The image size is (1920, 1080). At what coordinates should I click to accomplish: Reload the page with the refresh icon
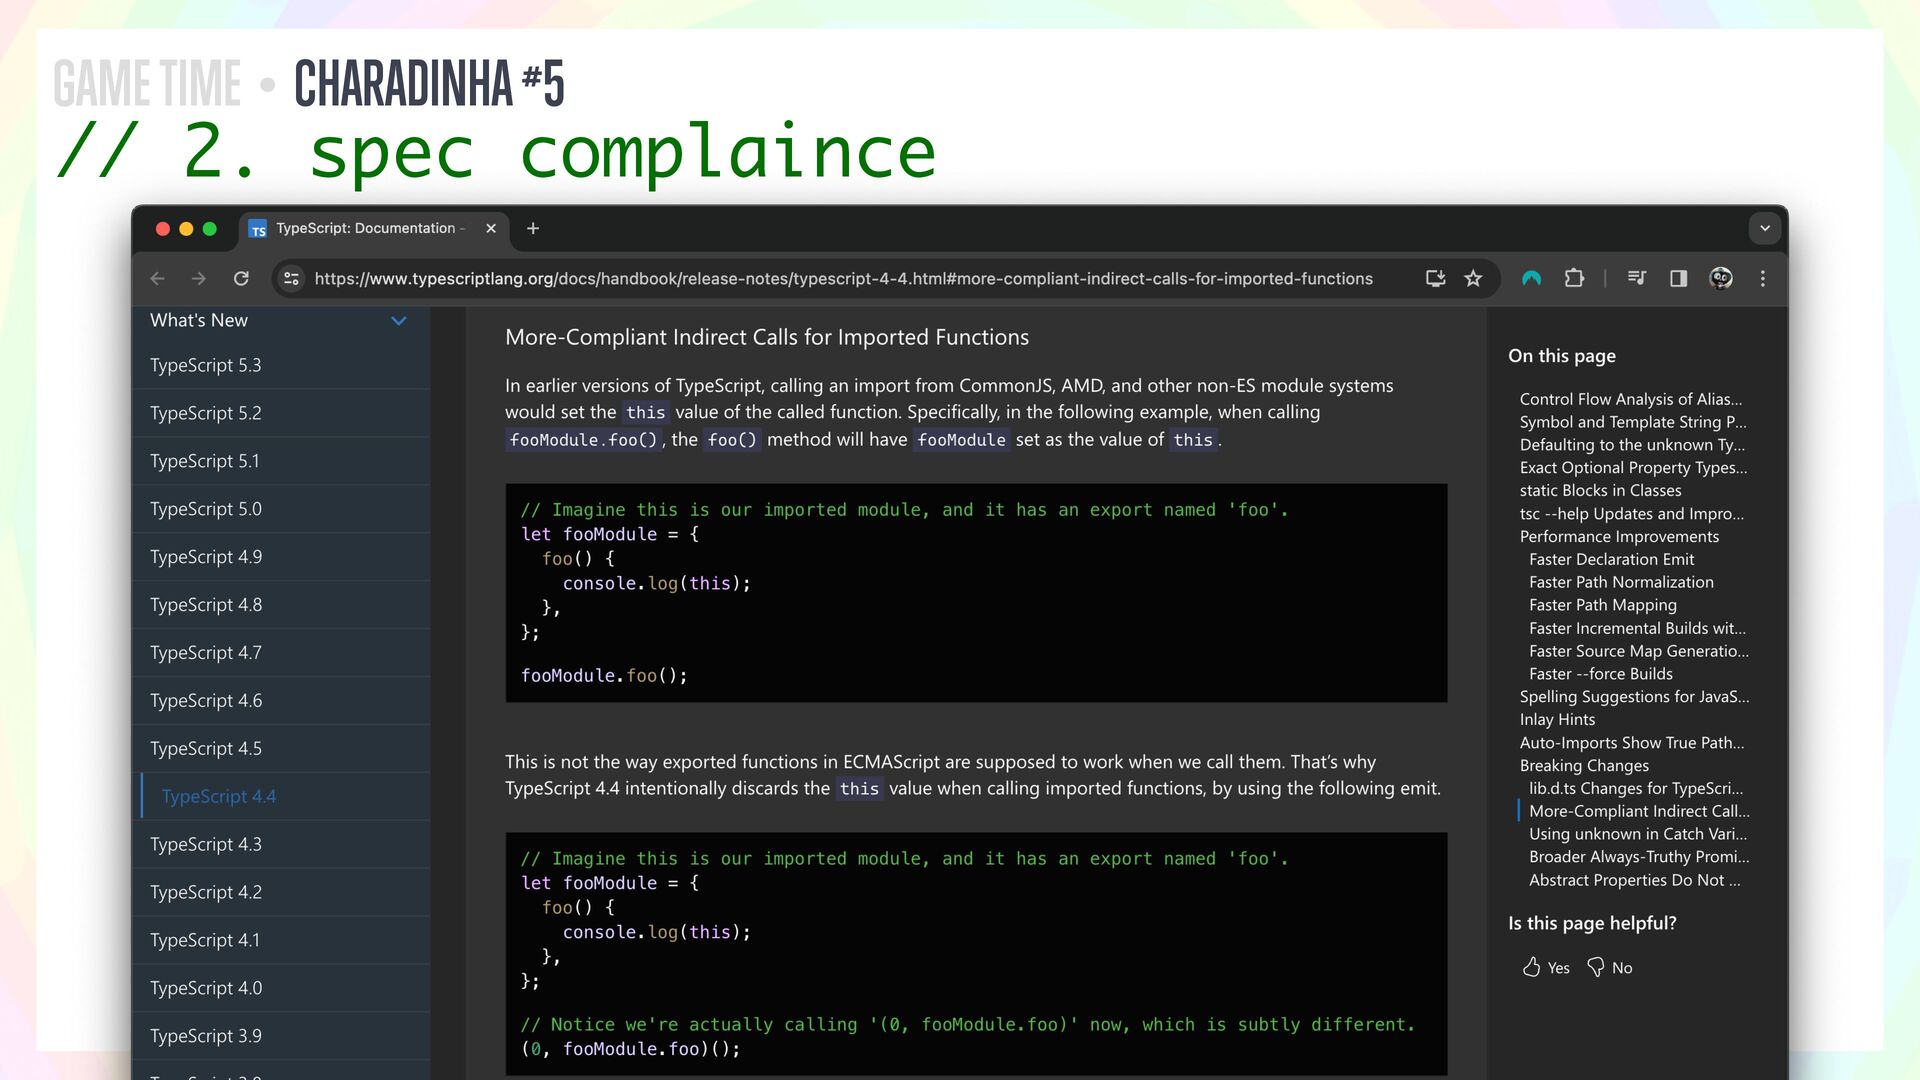pyautogui.click(x=241, y=279)
